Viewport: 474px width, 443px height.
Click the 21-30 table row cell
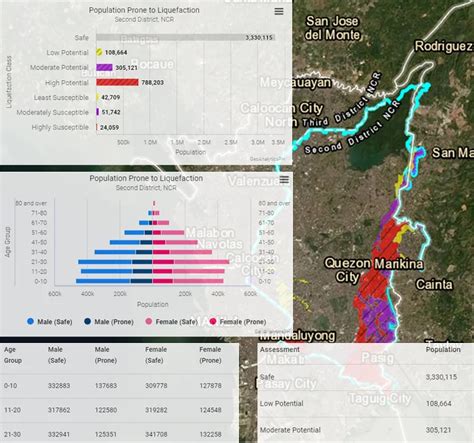click(x=12, y=435)
